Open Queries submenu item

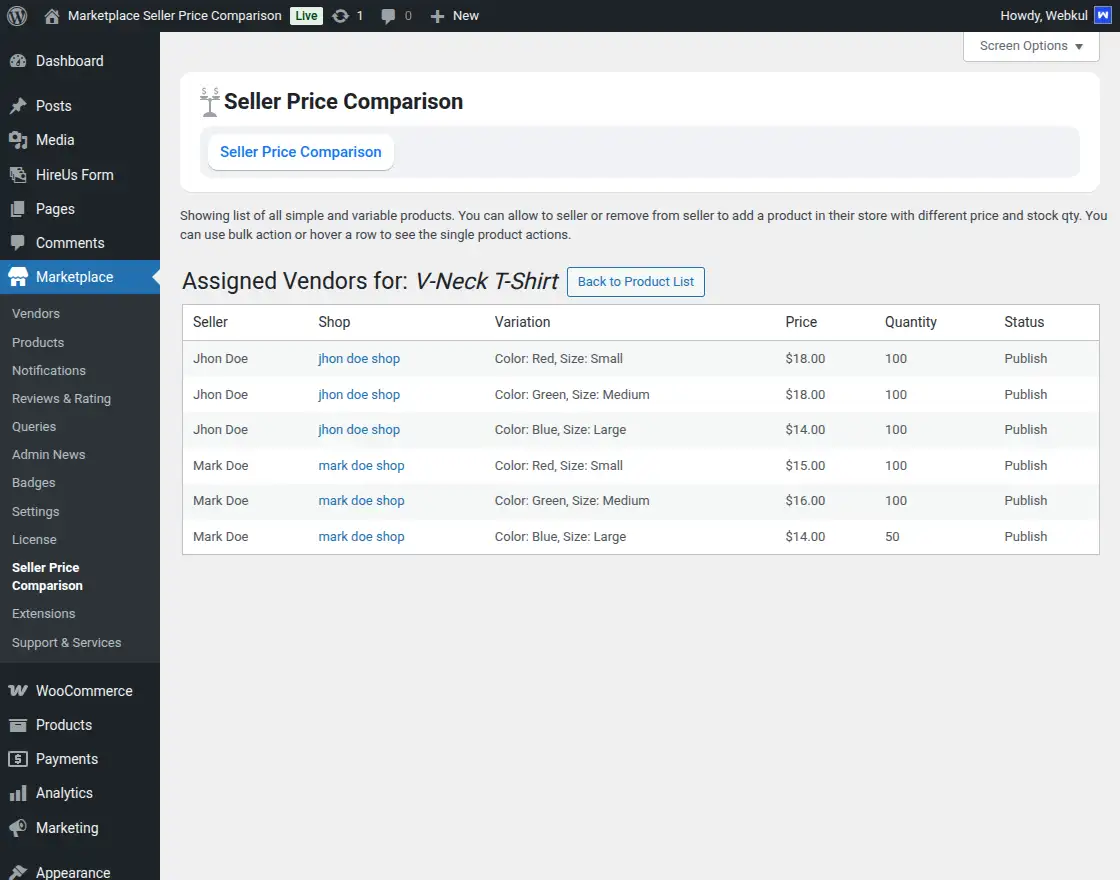tap(34, 426)
